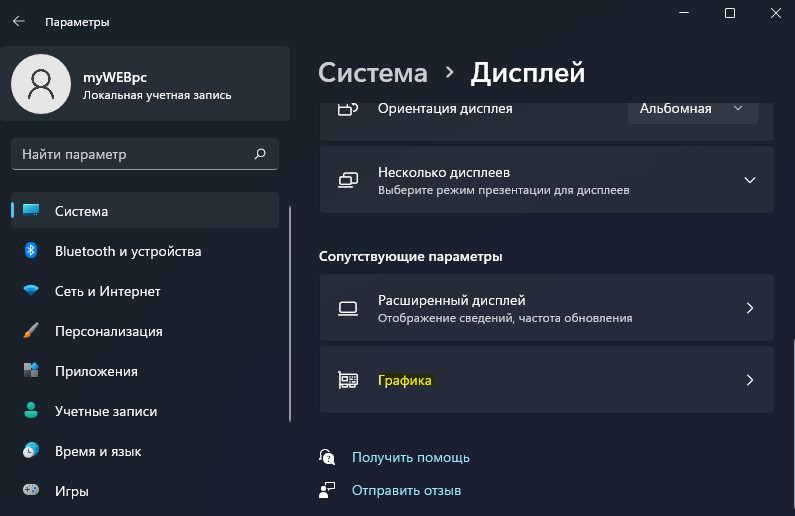The image size is (795, 516).
Task: Click Ориентация дисплея label
Action: pos(445,108)
